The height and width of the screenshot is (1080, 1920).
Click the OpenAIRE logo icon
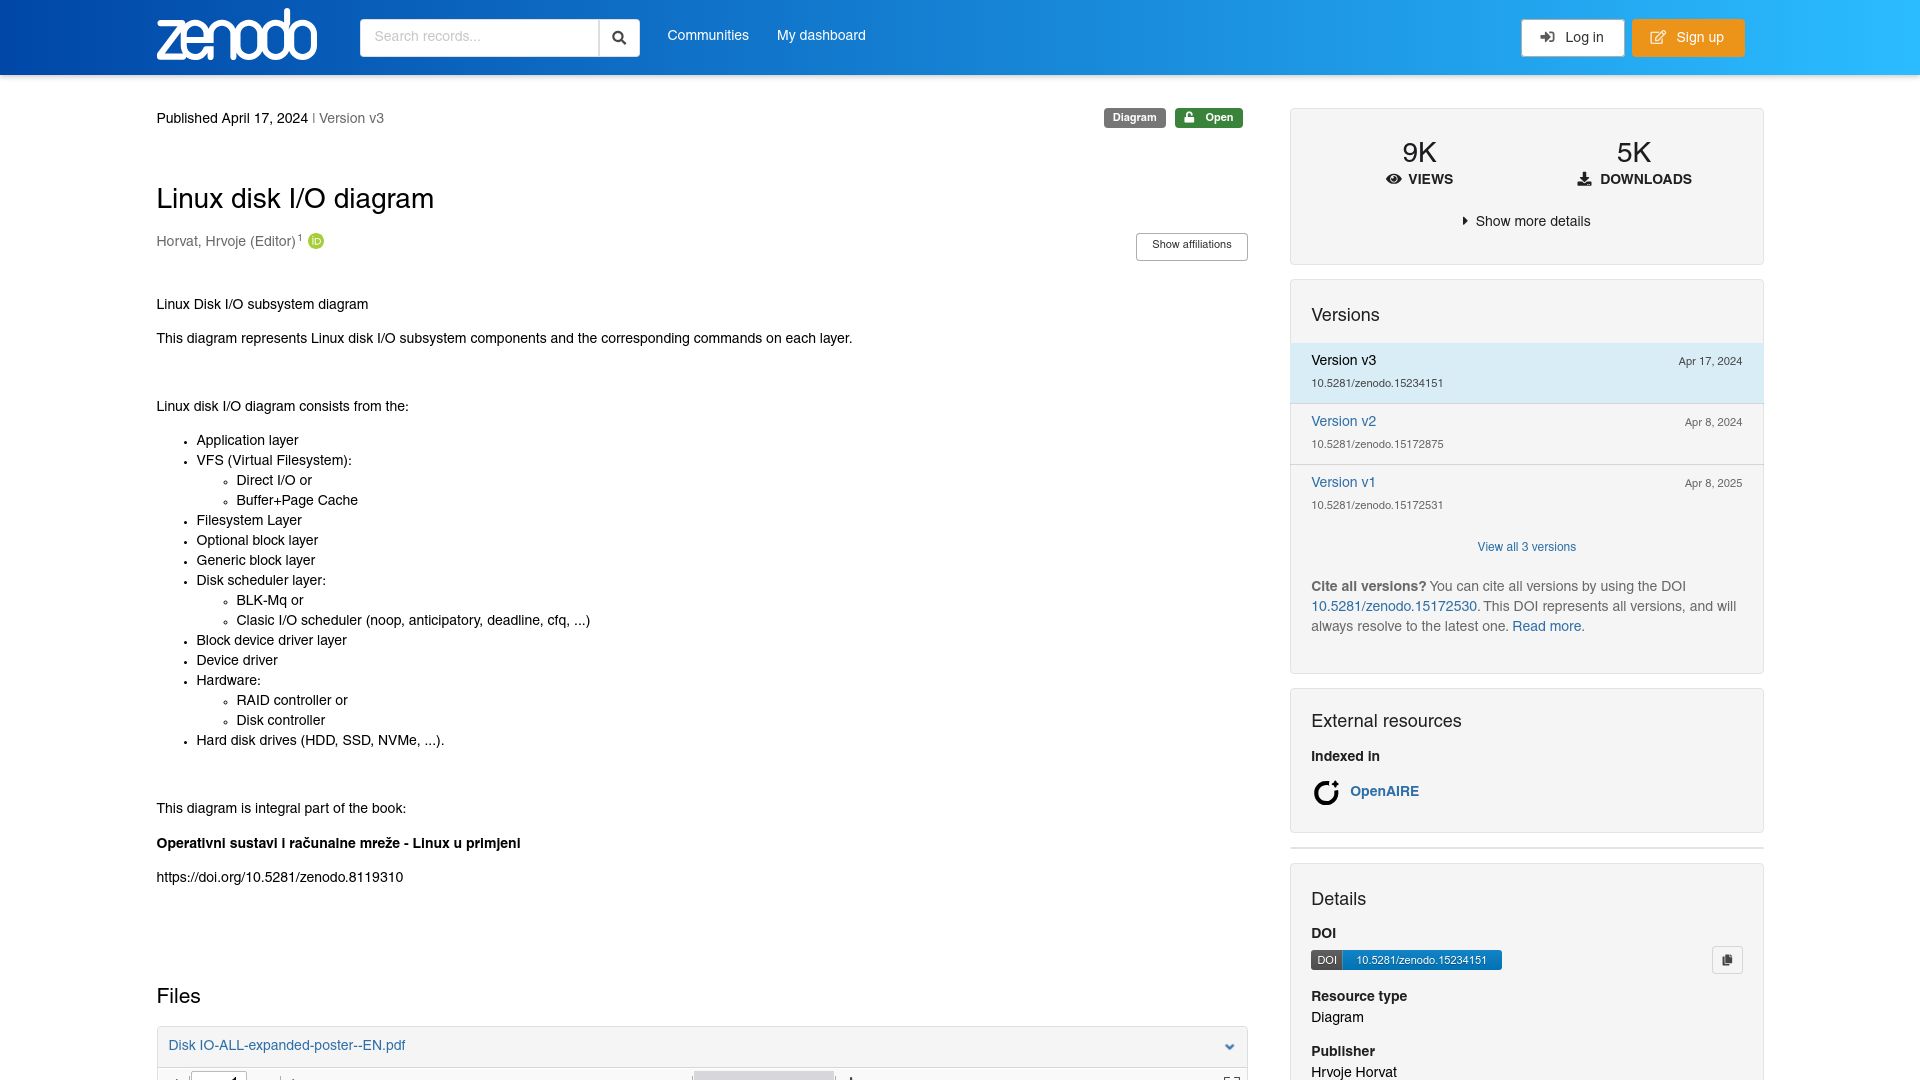tap(1326, 792)
